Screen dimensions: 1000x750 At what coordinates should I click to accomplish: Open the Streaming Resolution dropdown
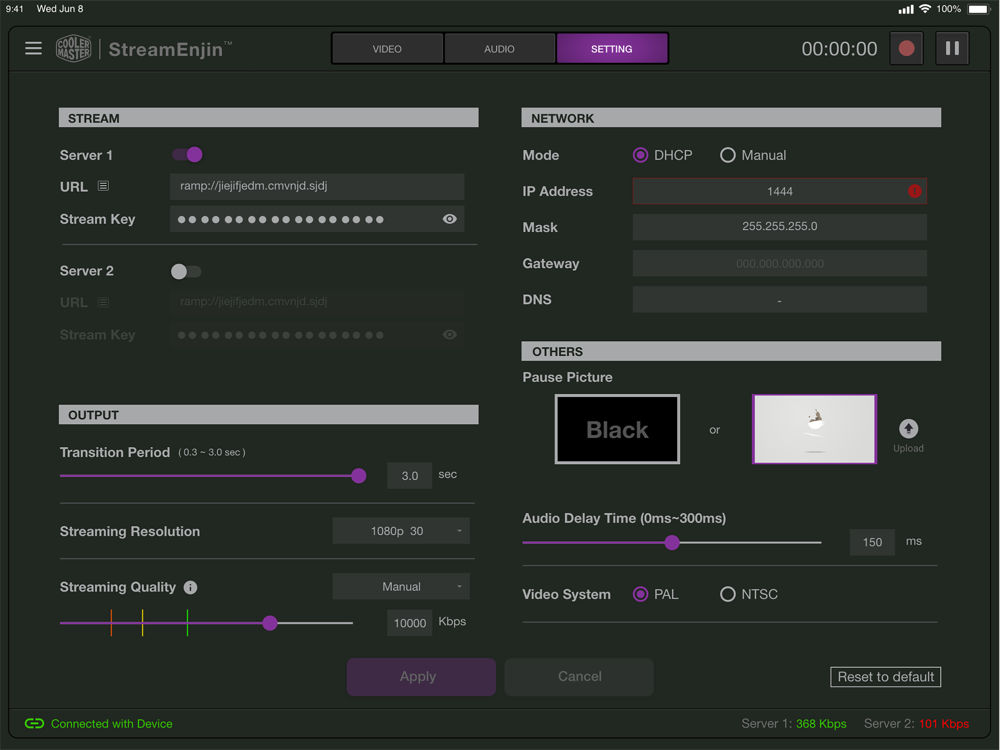coord(401,531)
